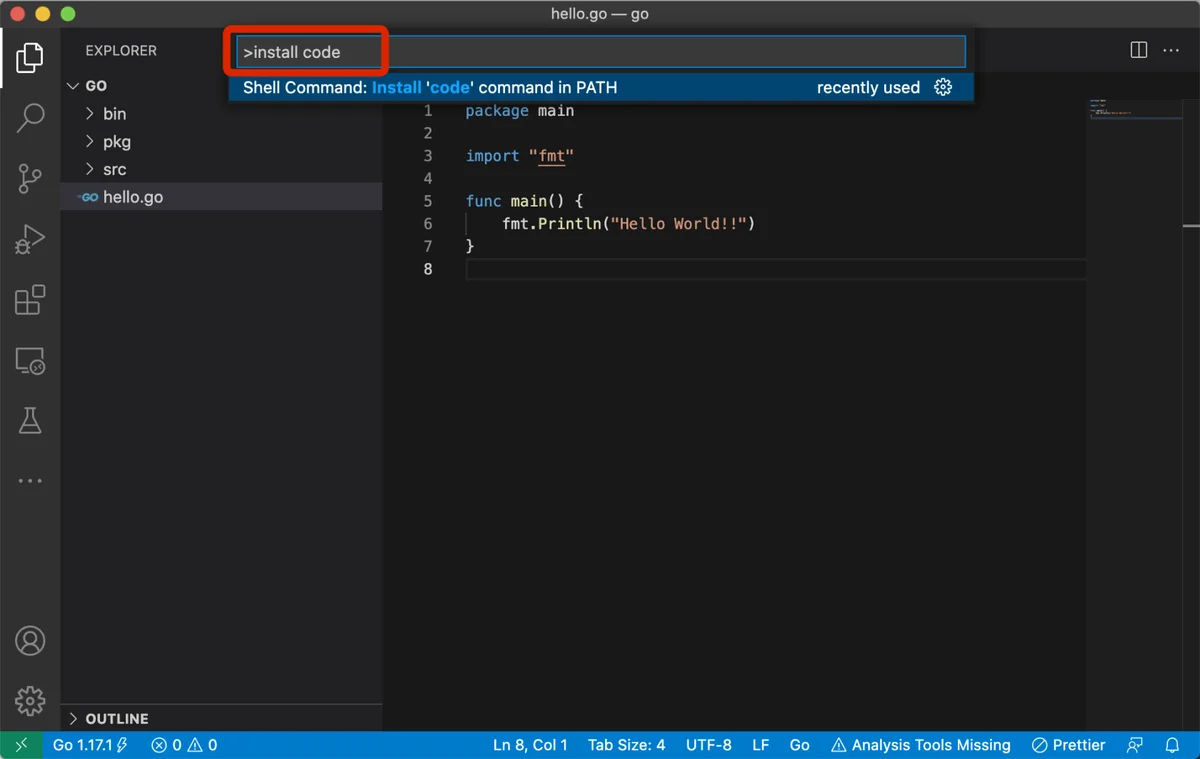
Task: Click Analysis Tools Missing warning
Action: pyautogui.click(x=921, y=745)
